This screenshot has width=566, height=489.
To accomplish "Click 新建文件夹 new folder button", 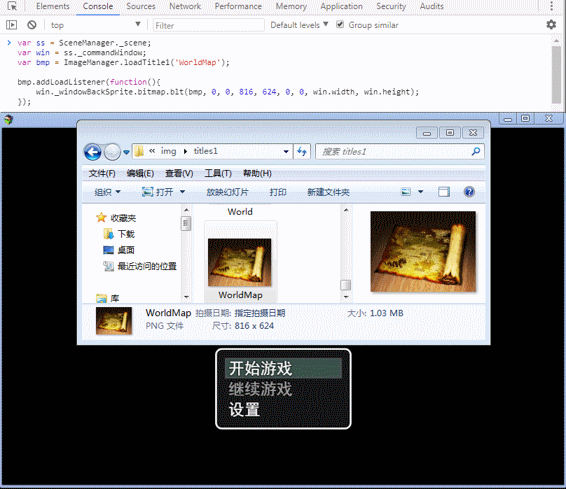I will pyautogui.click(x=328, y=192).
